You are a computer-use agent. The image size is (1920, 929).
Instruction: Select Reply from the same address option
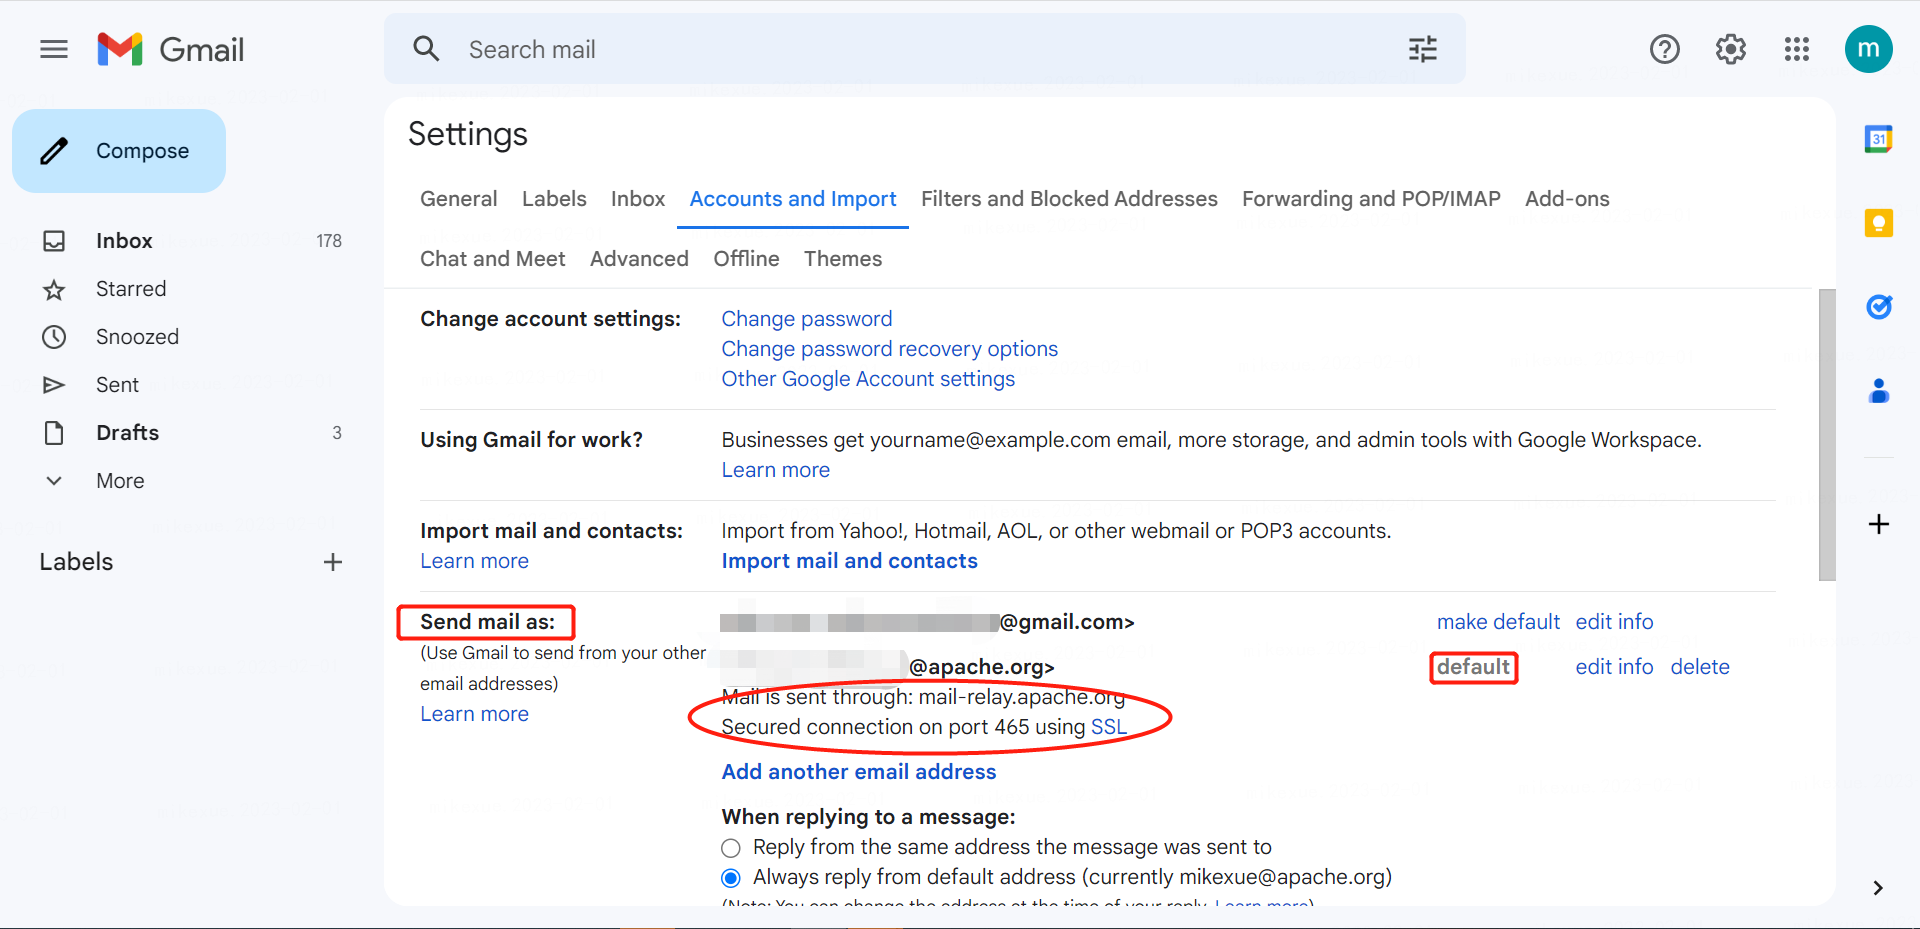point(731,848)
